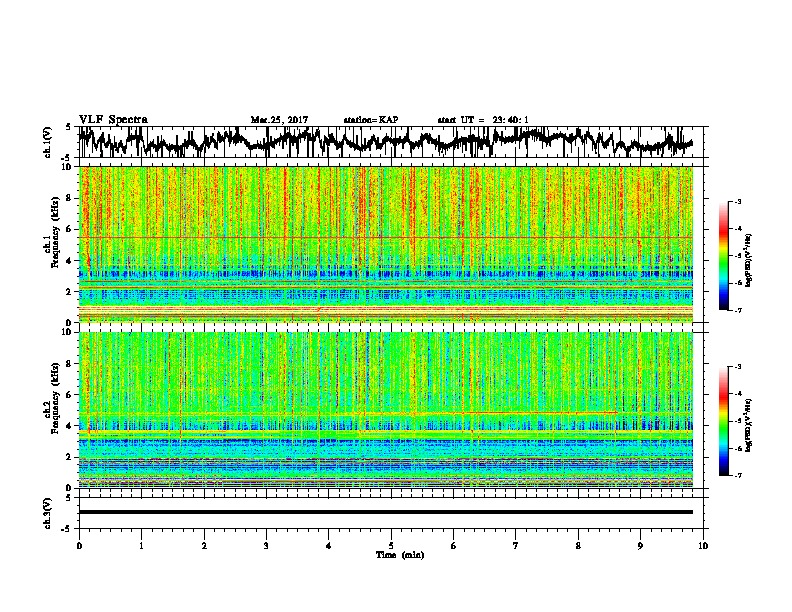Click the ch.1 frequency tick label "2"
The width and height of the screenshot is (792, 612).
tap(71, 291)
